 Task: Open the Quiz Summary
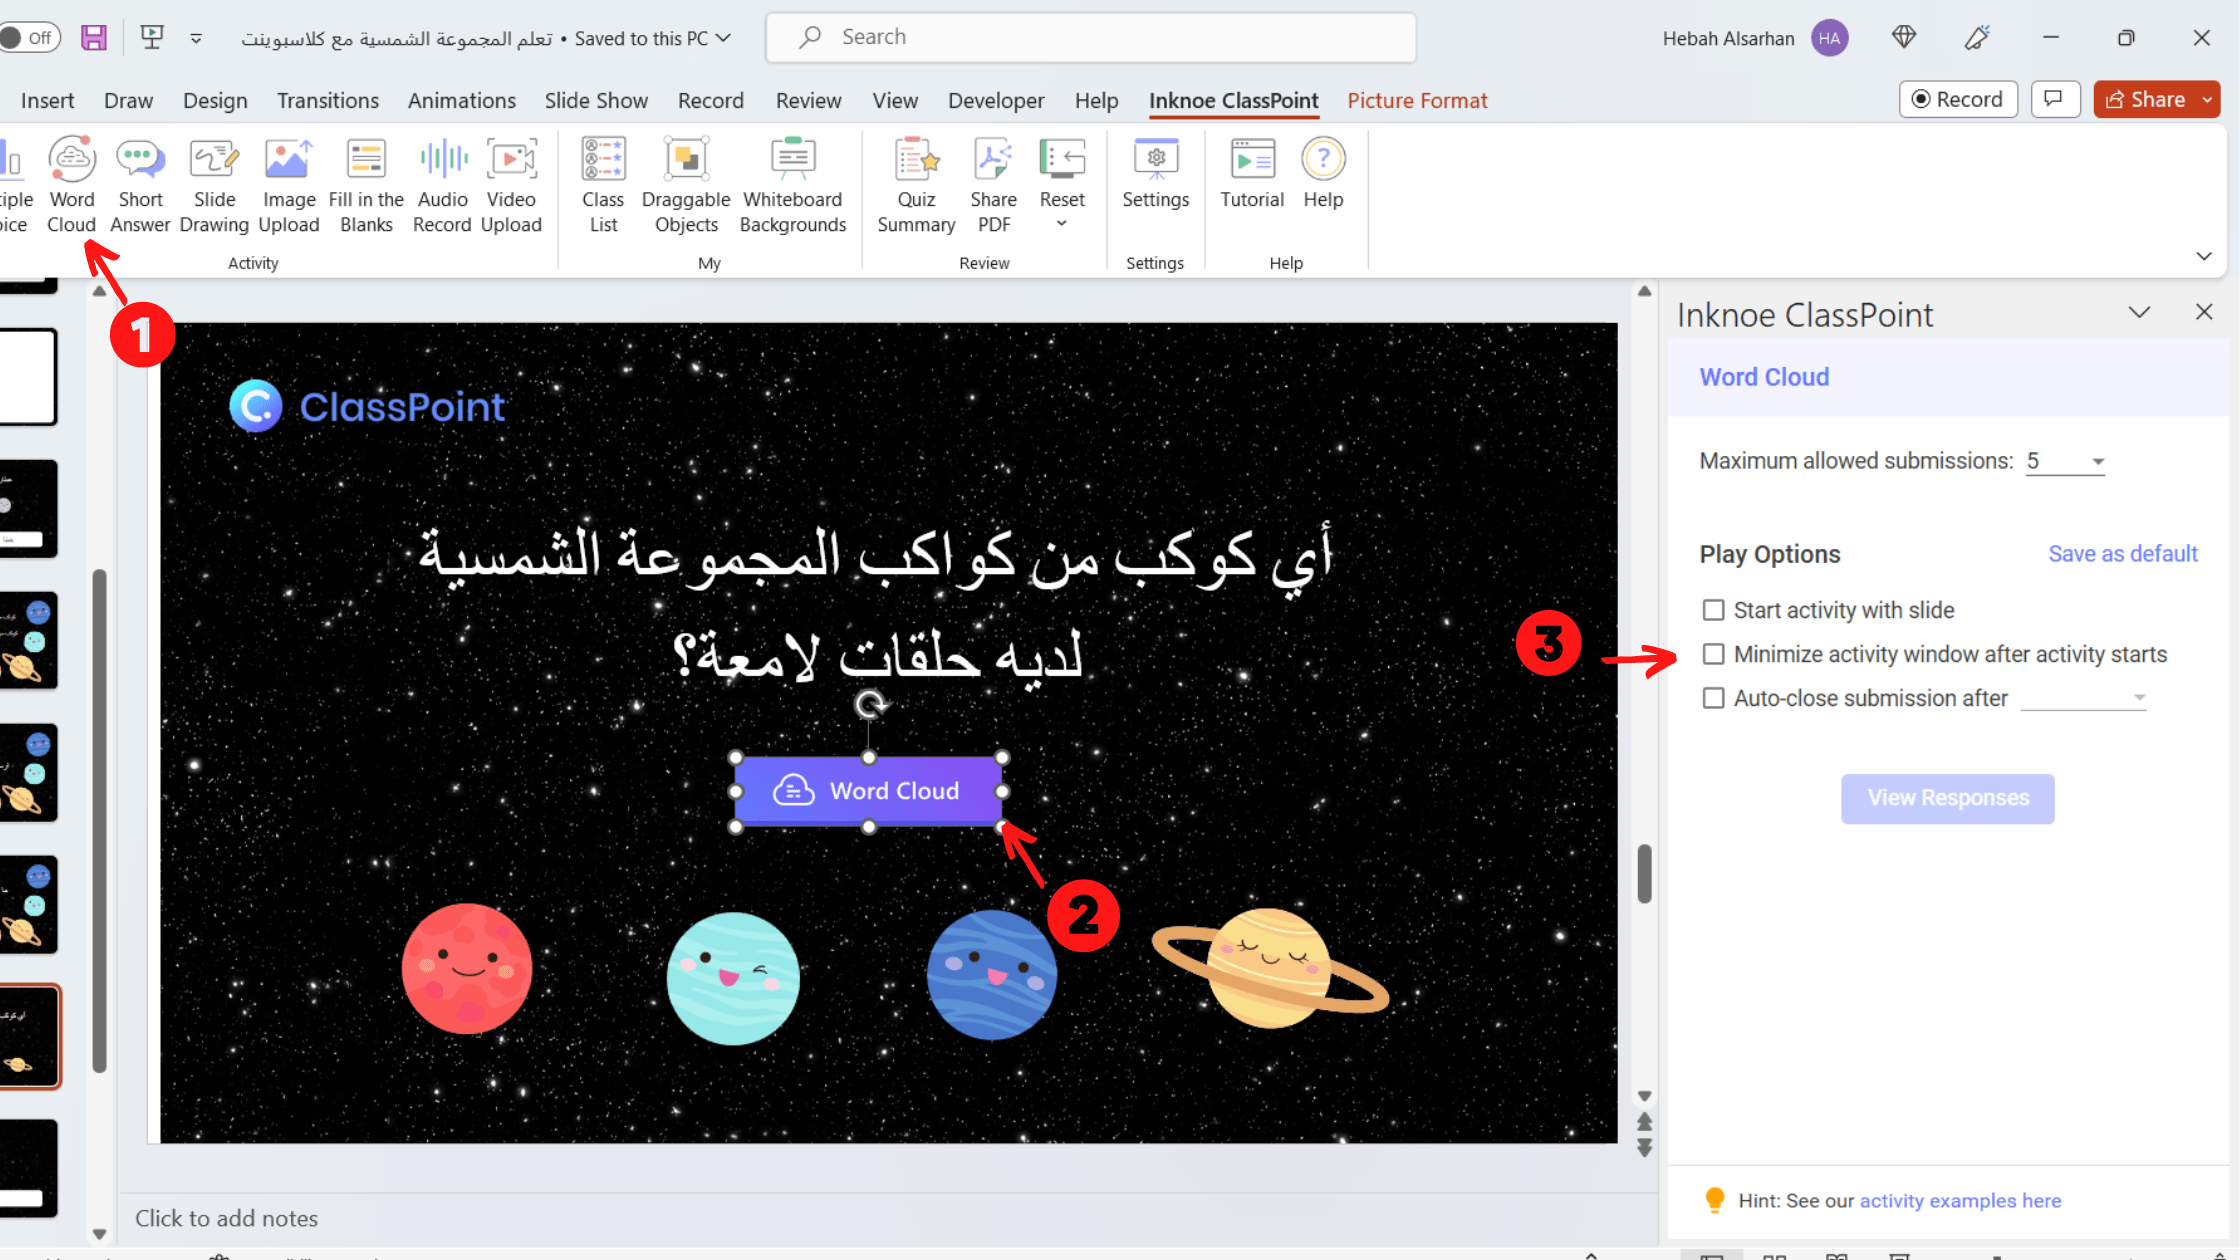[x=916, y=186]
